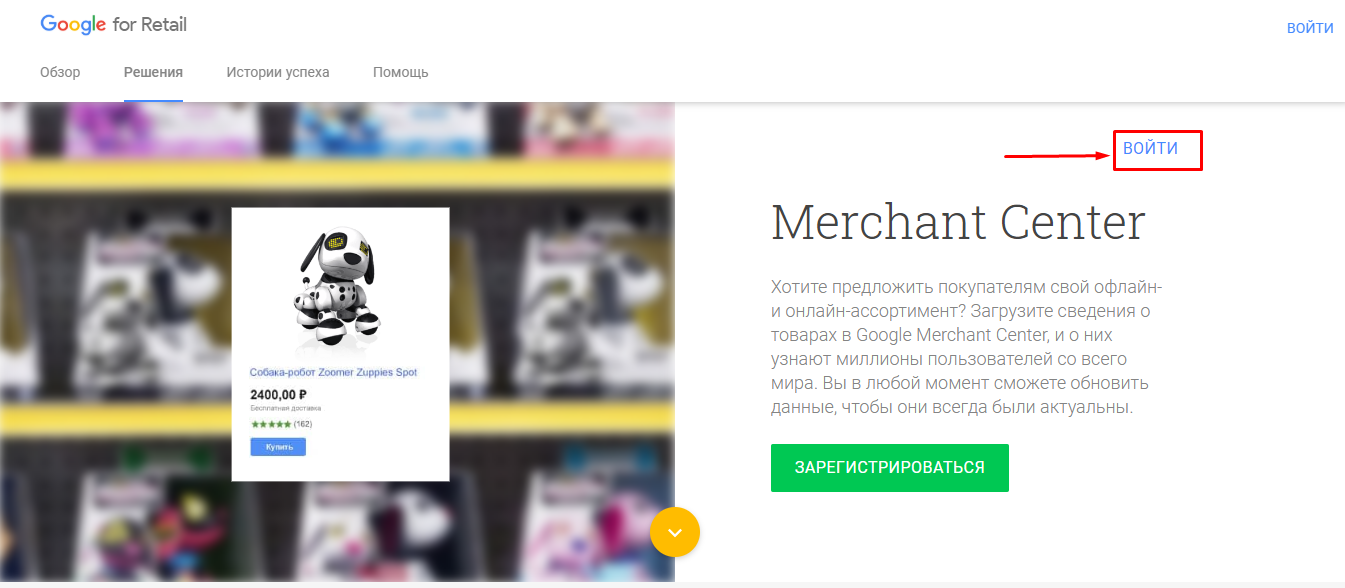Click the 2400,00 ₽ price

coord(278,394)
